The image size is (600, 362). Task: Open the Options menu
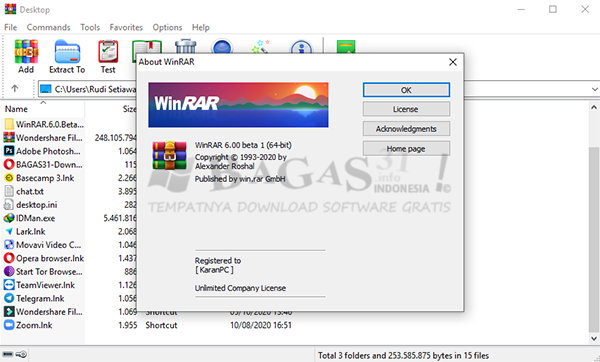tap(167, 27)
